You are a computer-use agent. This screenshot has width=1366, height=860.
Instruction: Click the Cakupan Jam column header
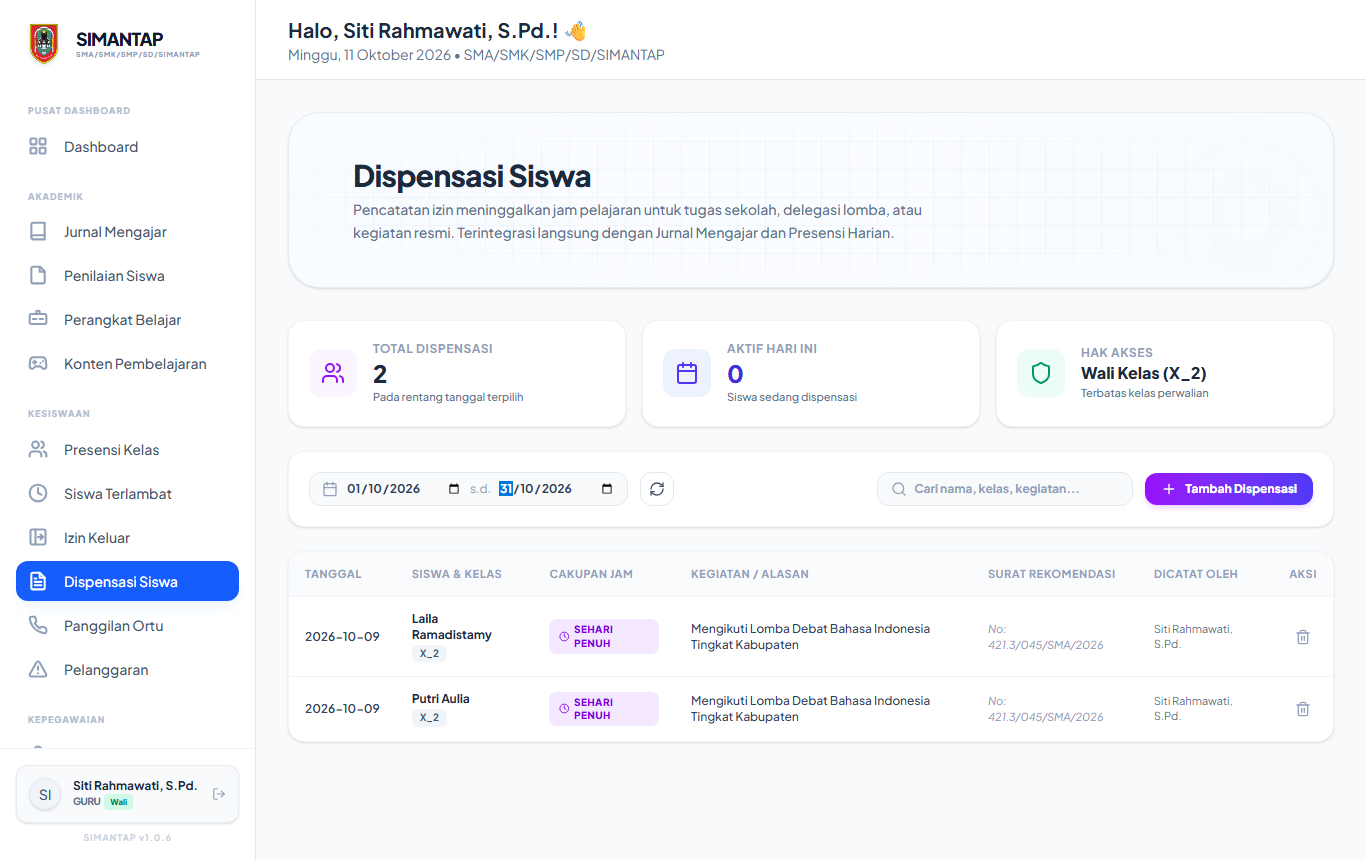pyautogui.click(x=591, y=574)
